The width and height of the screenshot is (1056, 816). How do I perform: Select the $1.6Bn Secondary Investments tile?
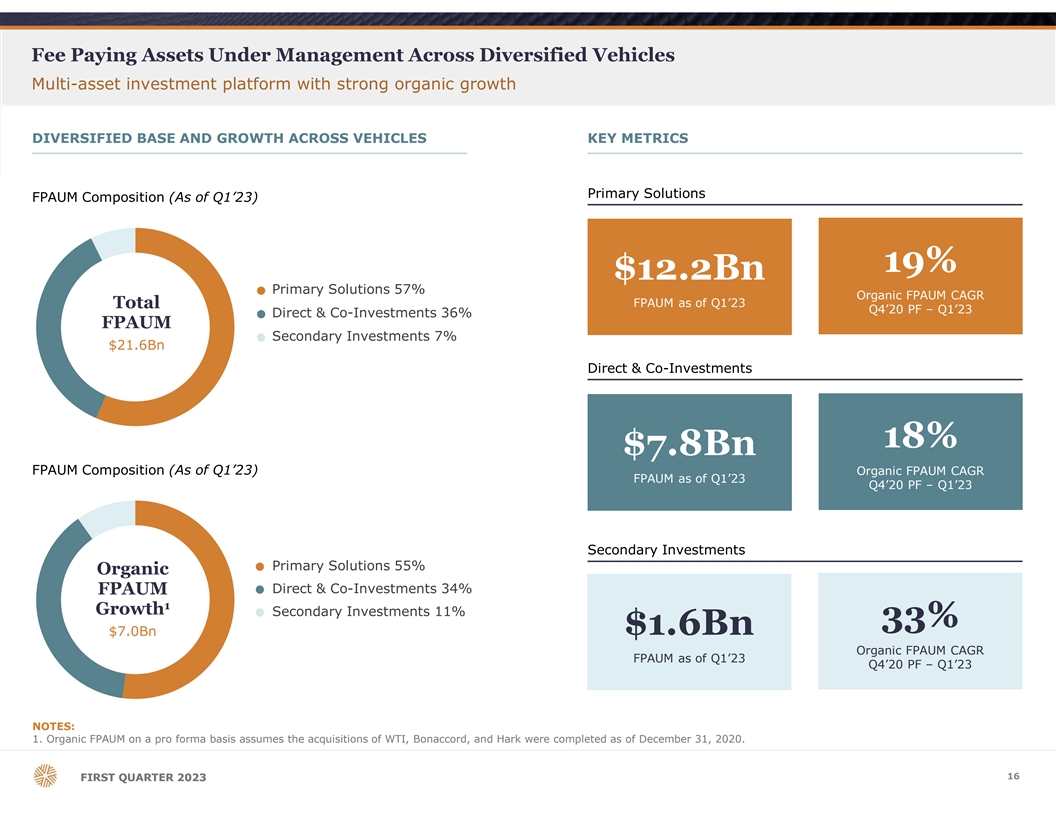coord(689,631)
